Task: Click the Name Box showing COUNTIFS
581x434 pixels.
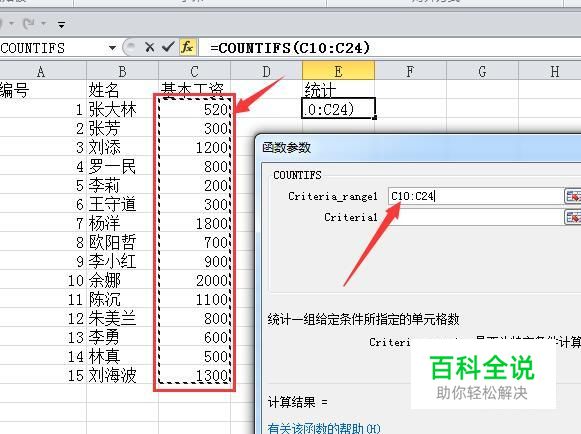Action: click(x=54, y=48)
